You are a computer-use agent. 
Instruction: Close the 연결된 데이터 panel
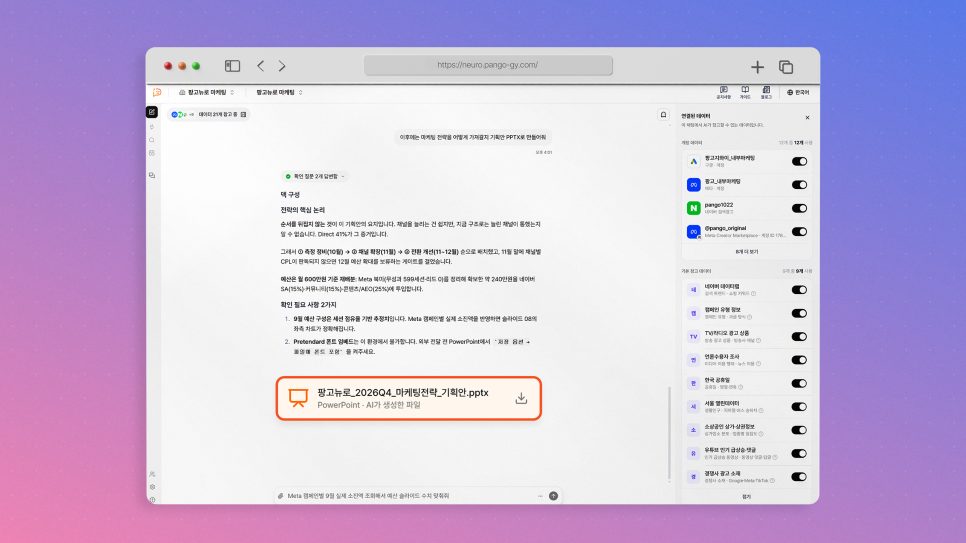pos(808,118)
